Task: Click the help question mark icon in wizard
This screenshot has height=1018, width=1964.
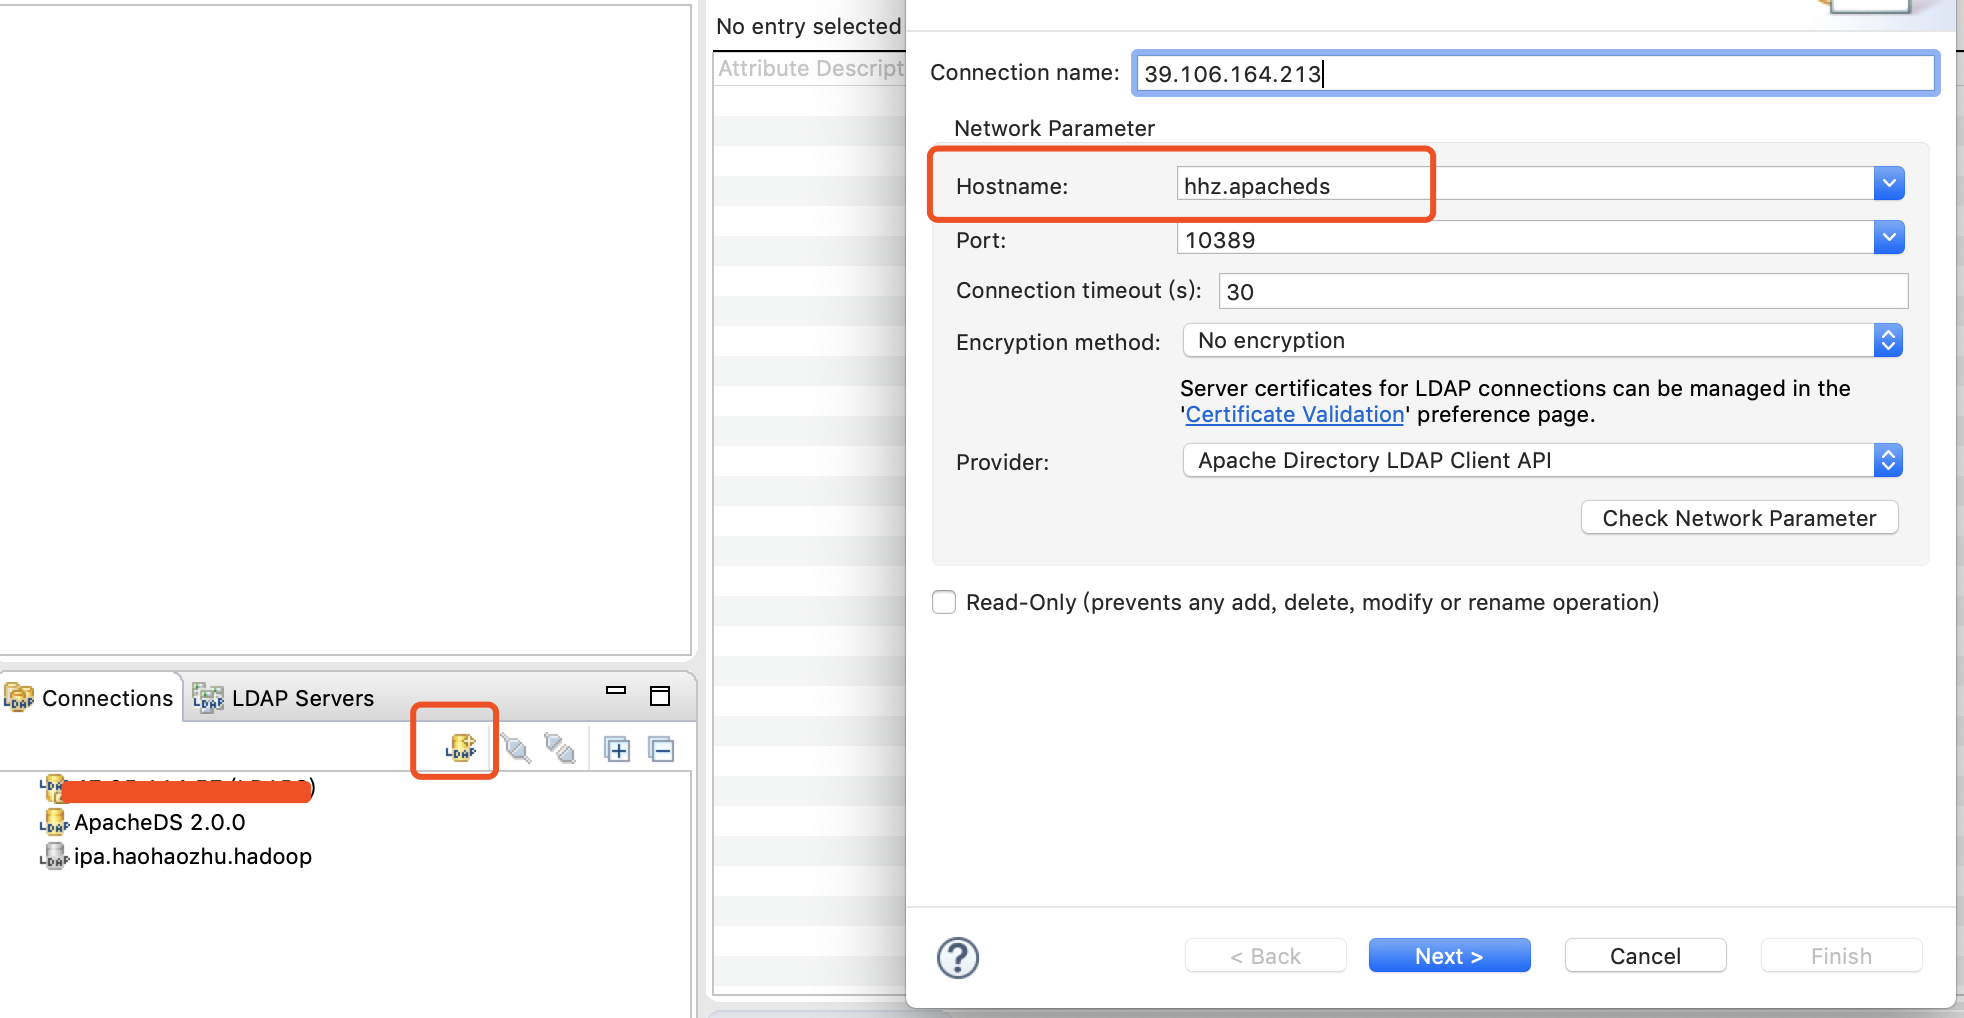Action: coord(957,956)
